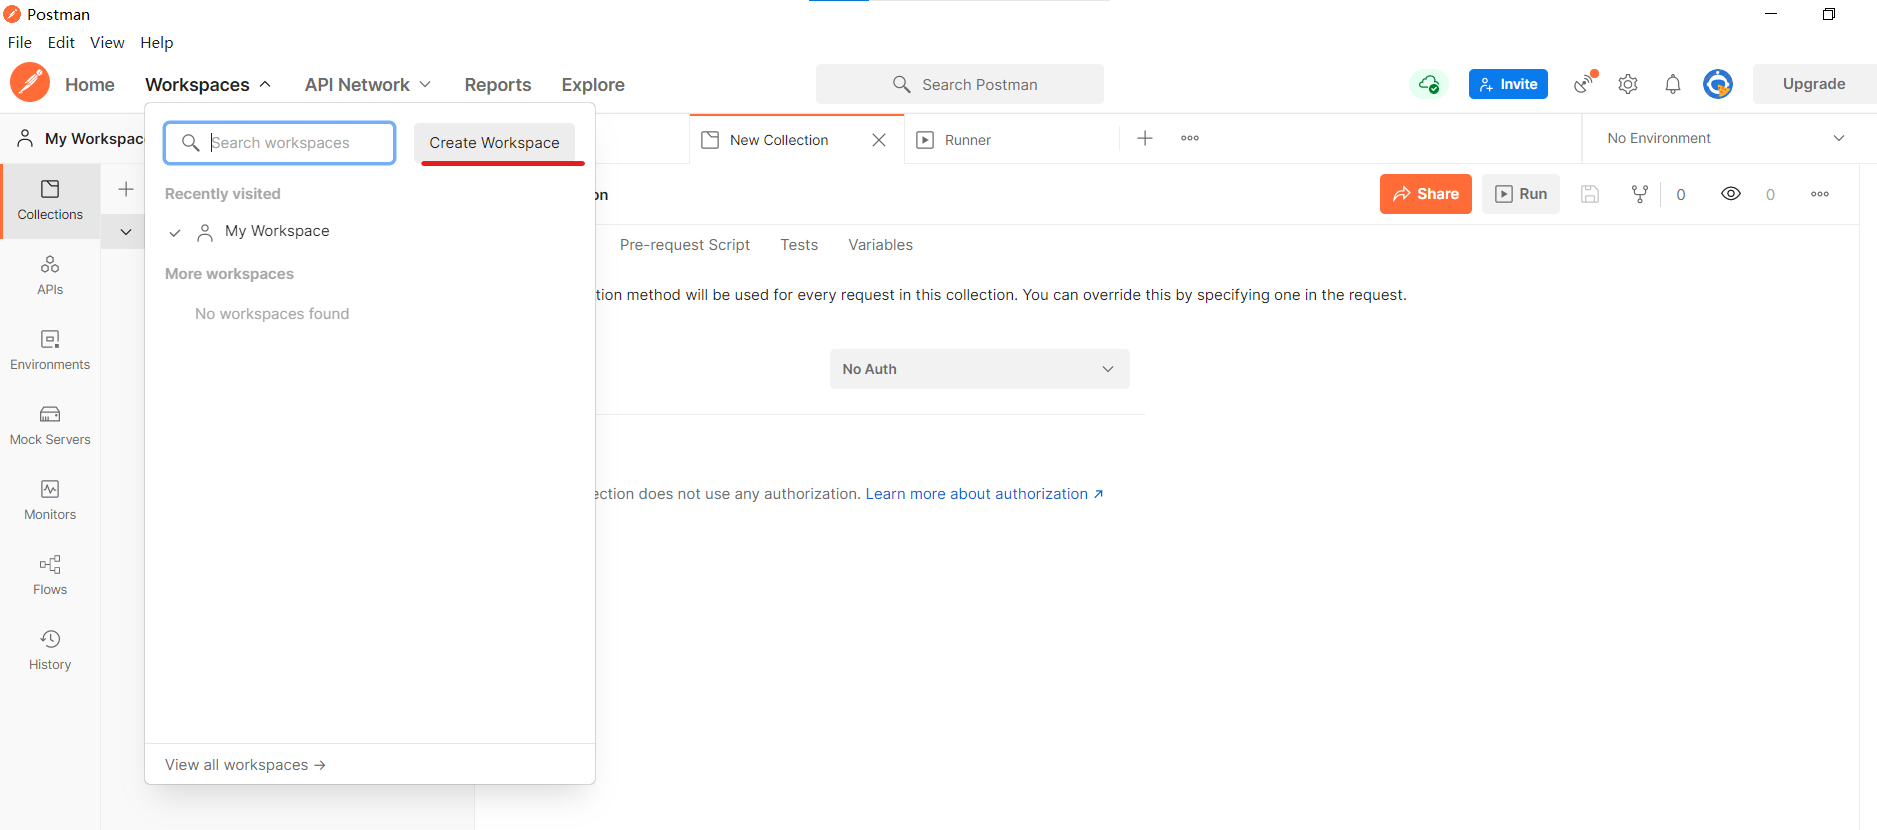Open the Flows sidebar panel
The height and width of the screenshot is (830, 1877).
[50, 575]
